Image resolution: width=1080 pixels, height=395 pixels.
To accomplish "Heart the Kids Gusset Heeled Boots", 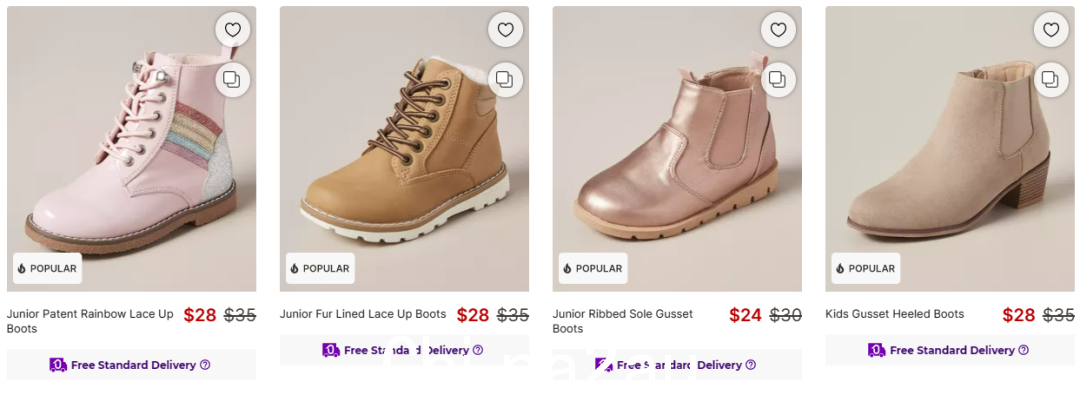I will click(1051, 30).
